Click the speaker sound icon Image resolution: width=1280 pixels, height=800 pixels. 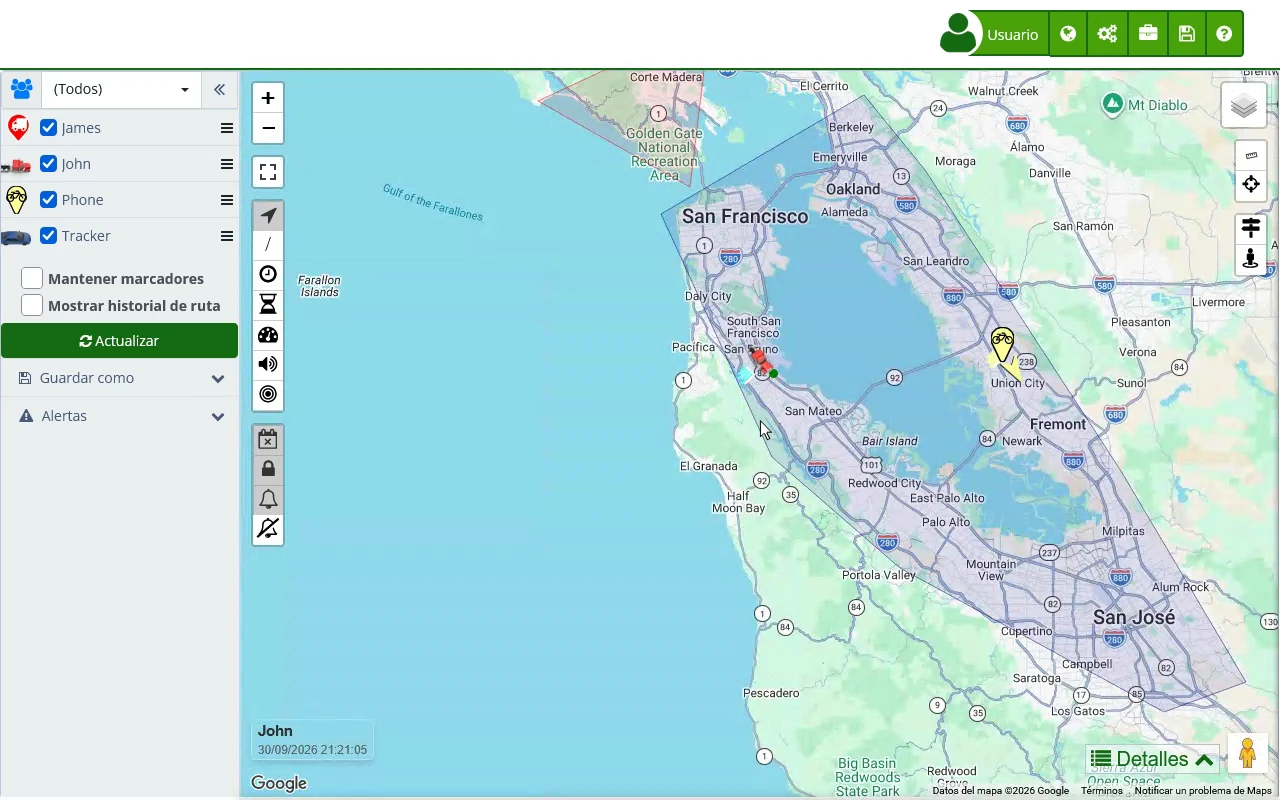pyautogui.click(x=268, y=365)
